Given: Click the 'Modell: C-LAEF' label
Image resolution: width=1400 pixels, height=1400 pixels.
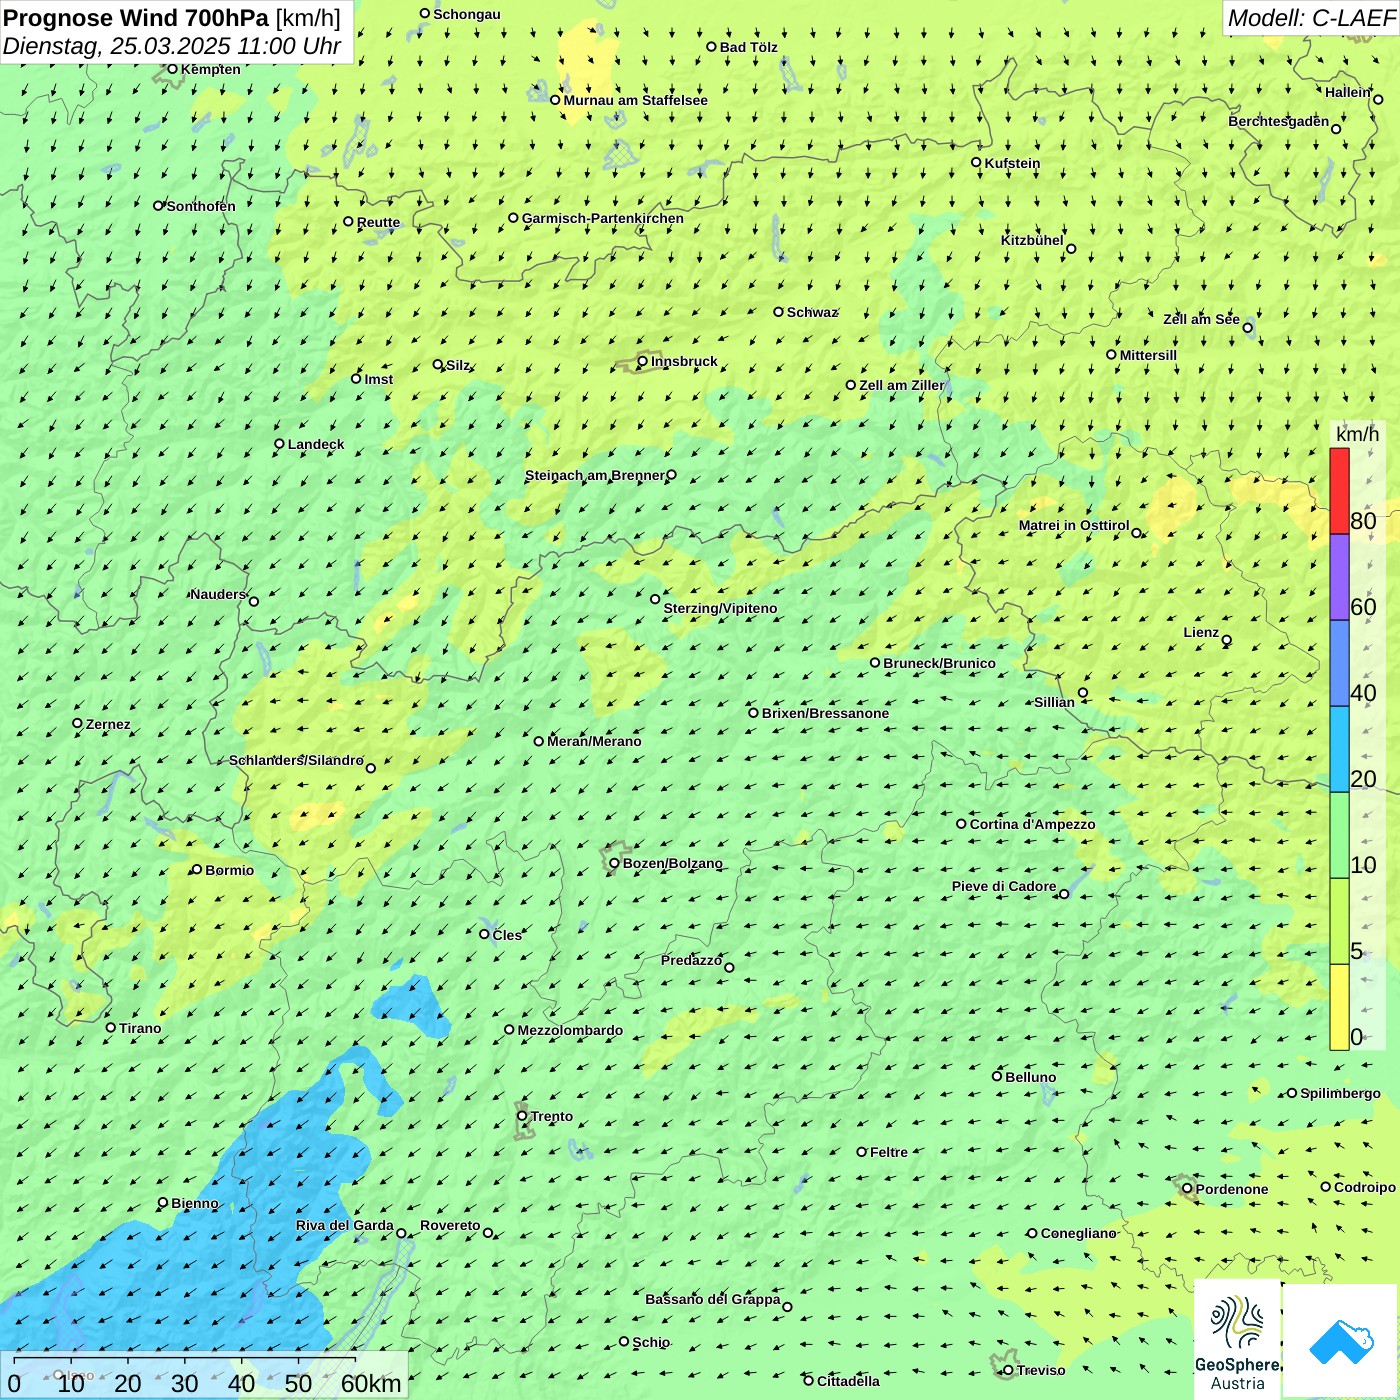Looking at the screenshot, I should pos(1311,18).
